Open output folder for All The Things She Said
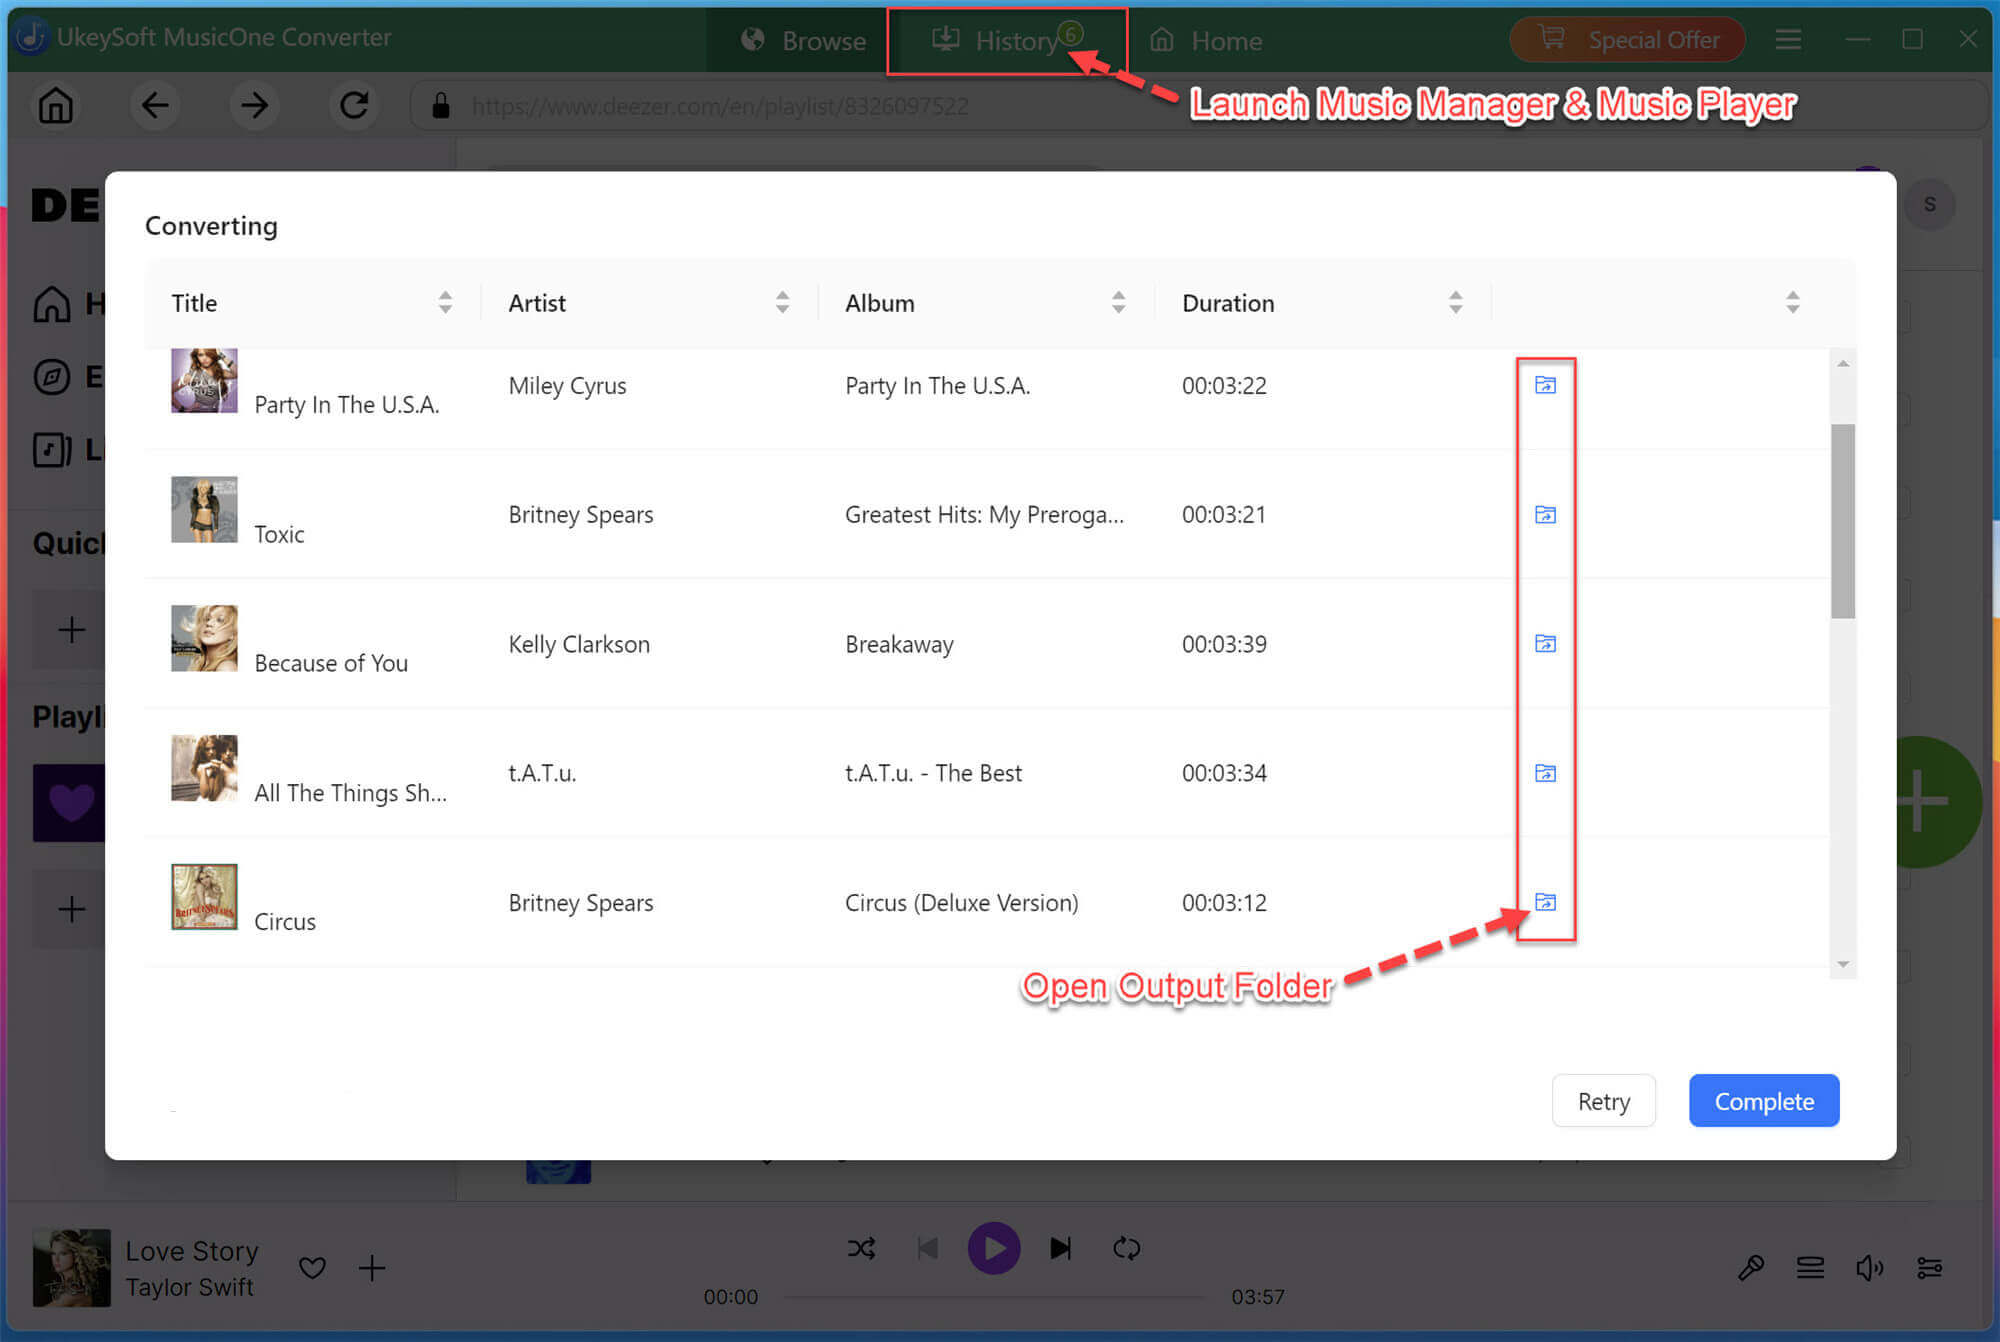Viewport: 2000px width, 1342px height. [x=1545, y=773]
